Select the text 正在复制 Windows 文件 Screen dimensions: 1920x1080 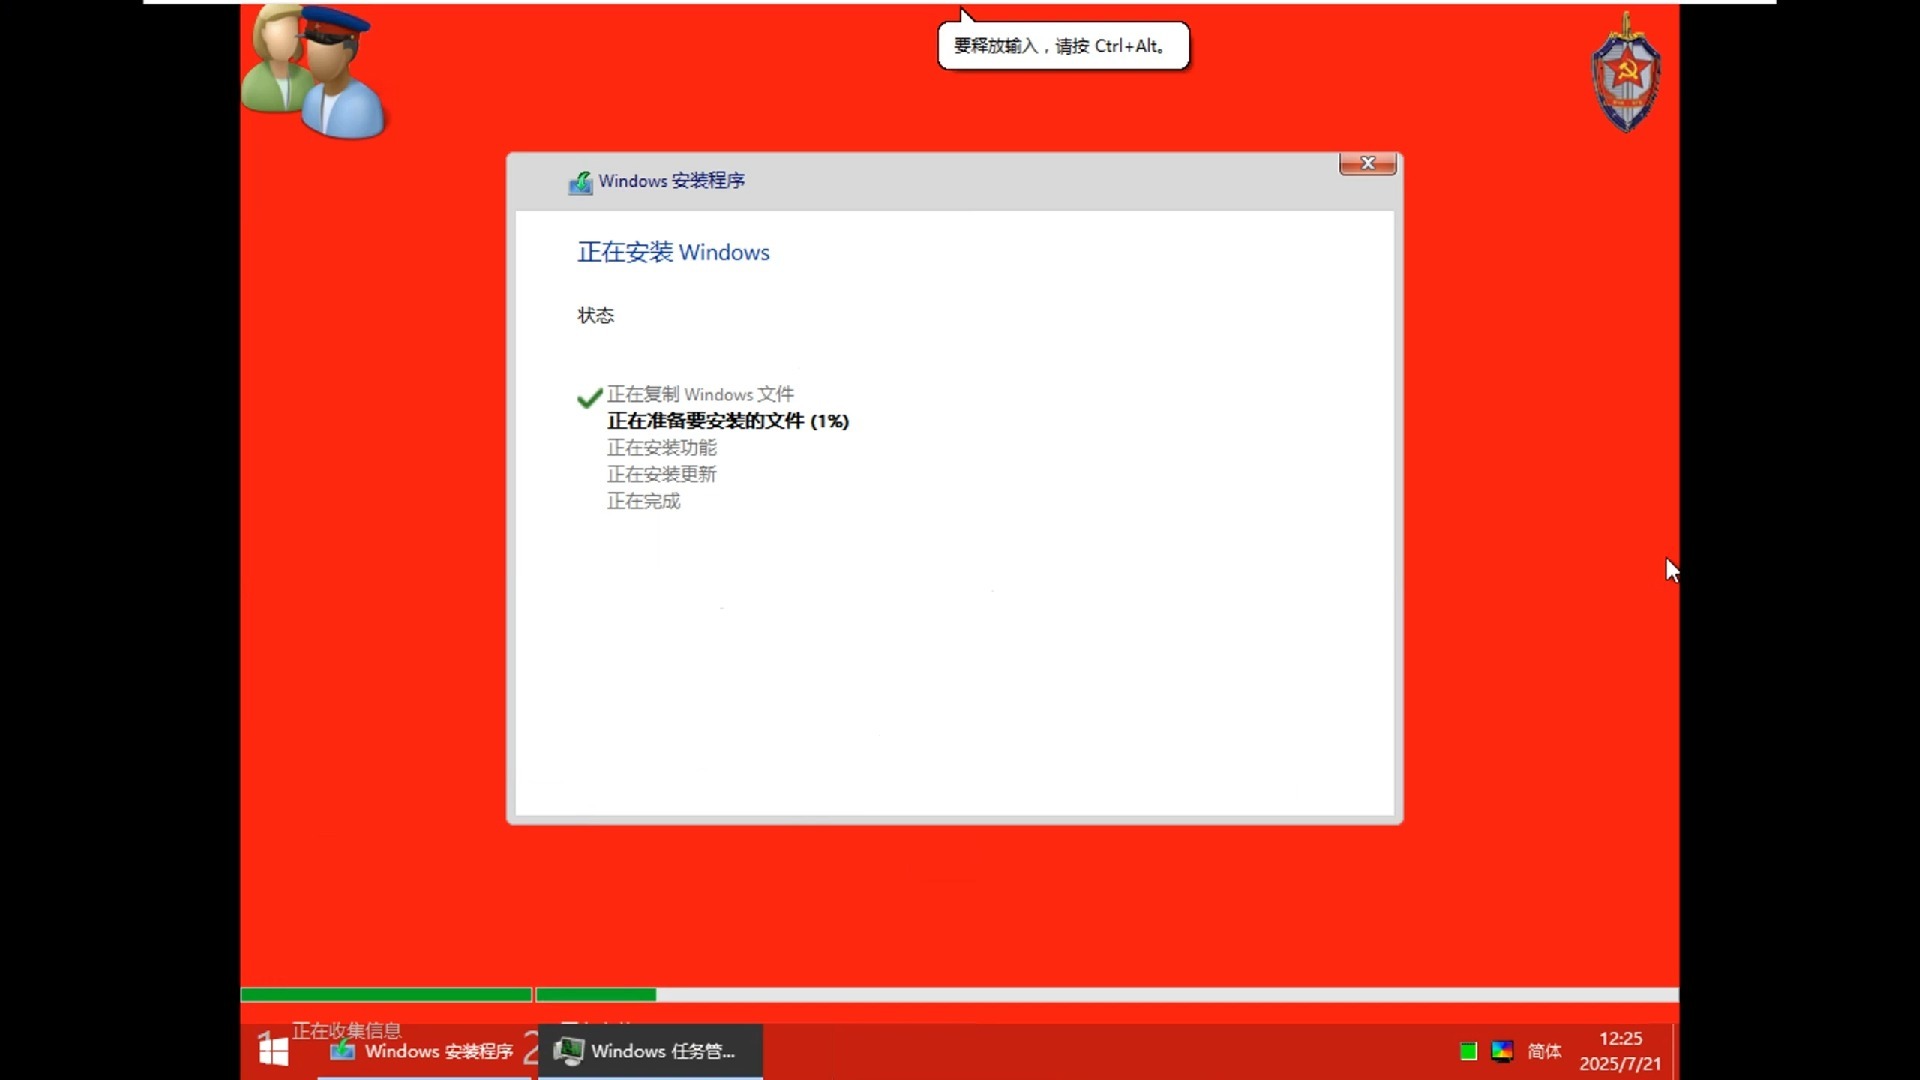coord(700,394)
